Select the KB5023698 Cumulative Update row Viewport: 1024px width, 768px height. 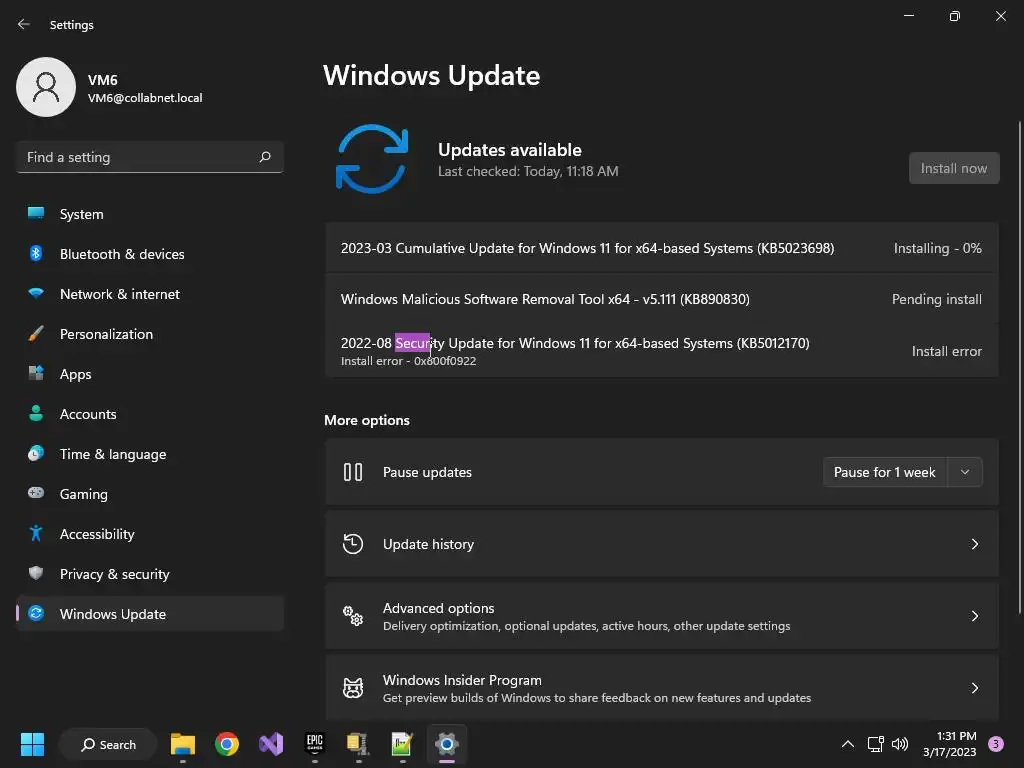(x=662, y=248)
